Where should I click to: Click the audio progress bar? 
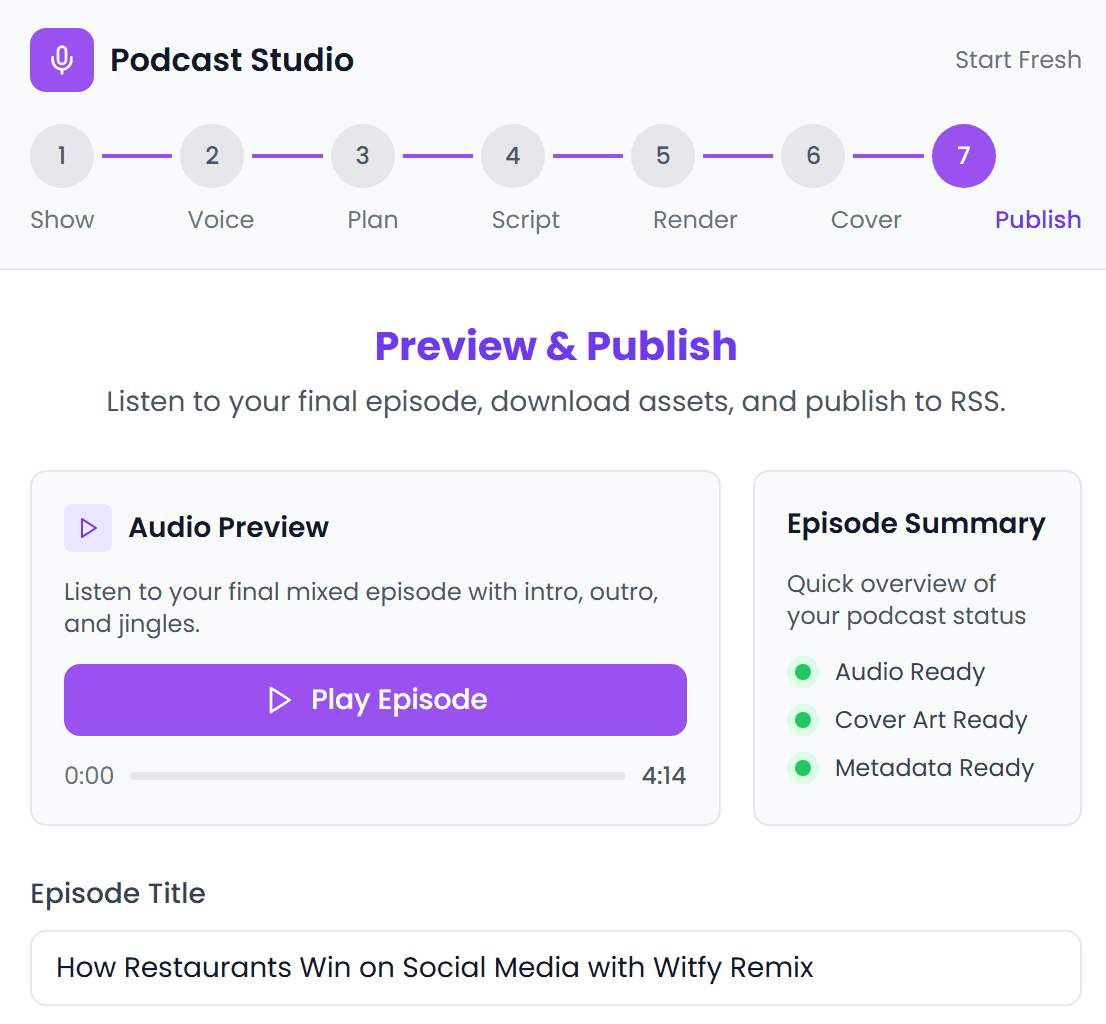tap(380, 775)
